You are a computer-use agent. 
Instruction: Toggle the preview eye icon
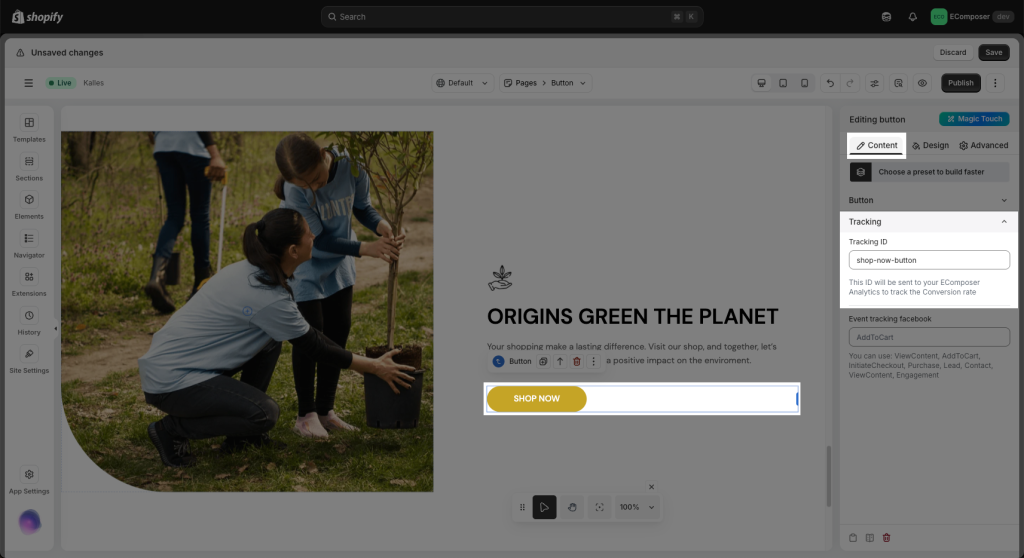pyautogui.click(x=922, y=83)
